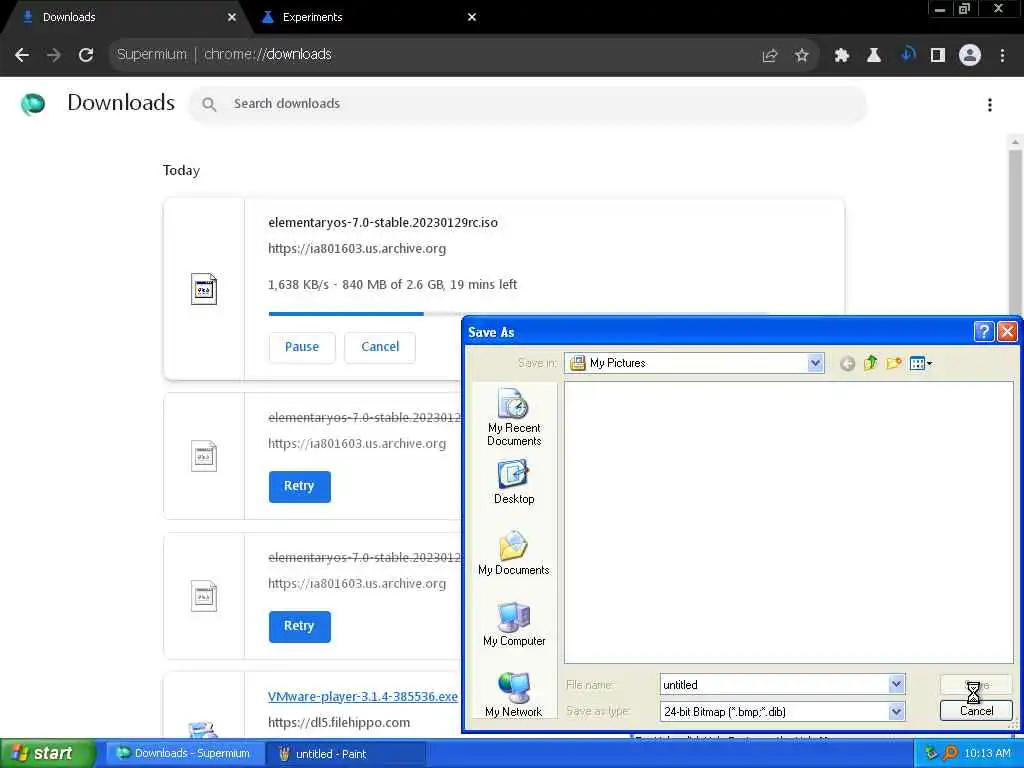Screen dimensions: 1024x768
Task: Select My Documents in places bar
Action: pos(514,553)
